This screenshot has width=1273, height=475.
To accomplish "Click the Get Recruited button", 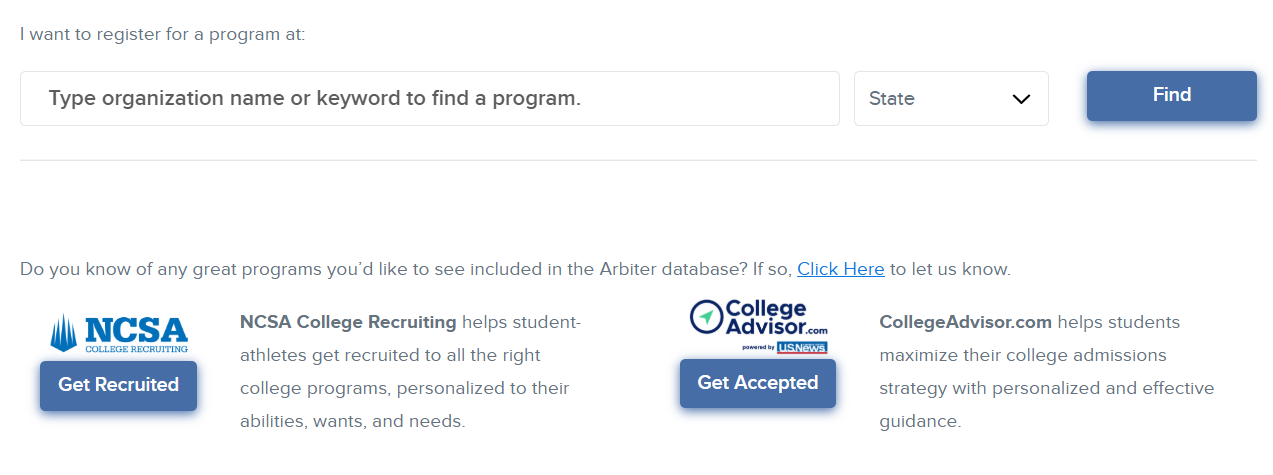I will (x=118, y=385).
